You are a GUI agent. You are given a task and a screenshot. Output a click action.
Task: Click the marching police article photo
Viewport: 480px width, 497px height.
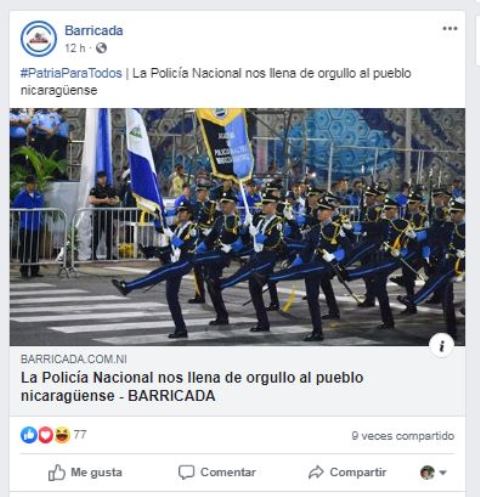click(x=237, y=227)
